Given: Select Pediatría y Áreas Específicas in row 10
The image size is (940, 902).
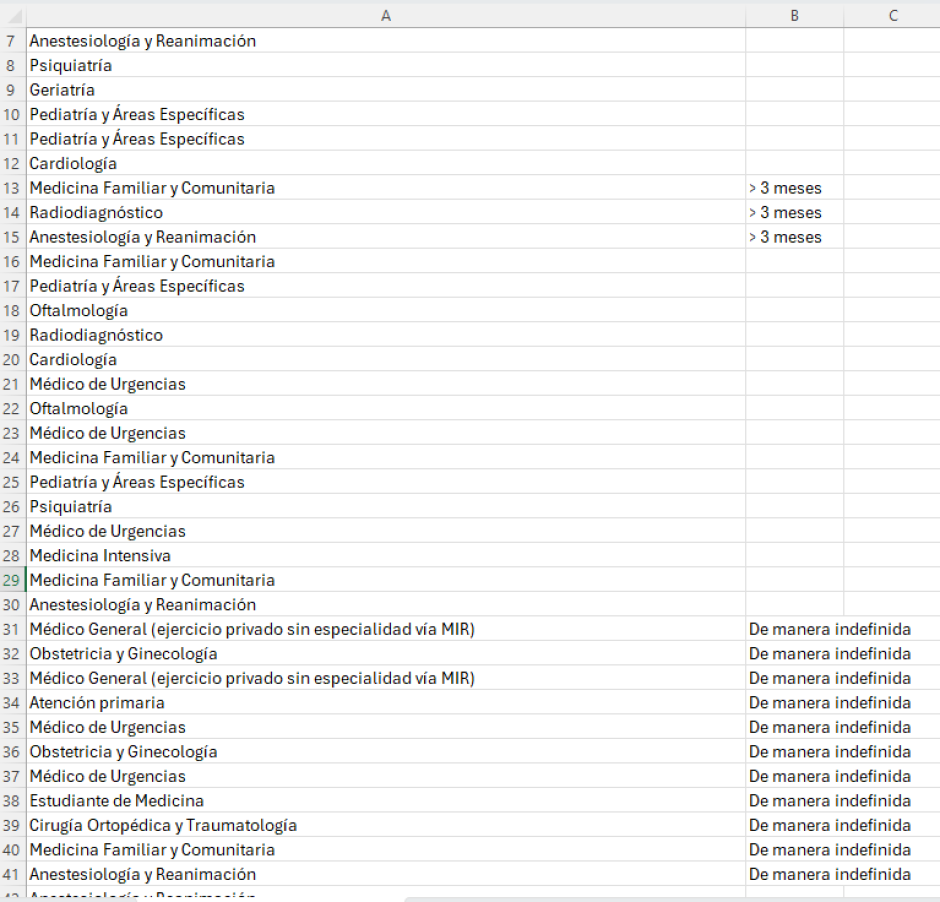Looking at the screenshot, I should point(385,114).
